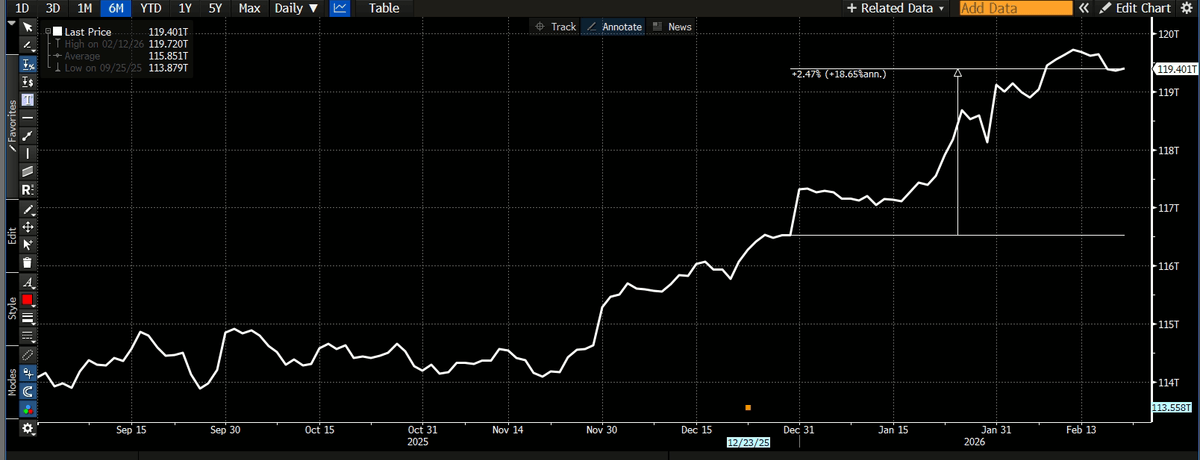
Task: Click the trash delete annotation icon
Action: pyautogui.click(x=28, y=262)
